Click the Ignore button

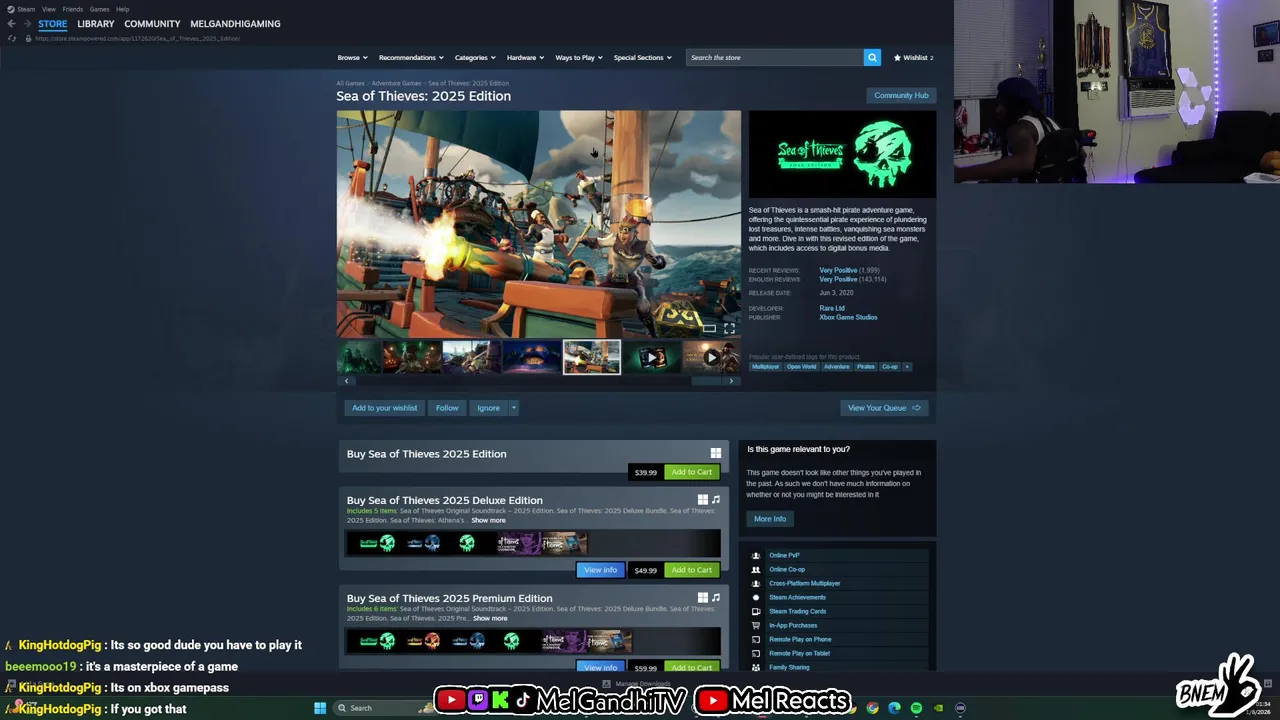pyautogui.click(x=488, y=408)
